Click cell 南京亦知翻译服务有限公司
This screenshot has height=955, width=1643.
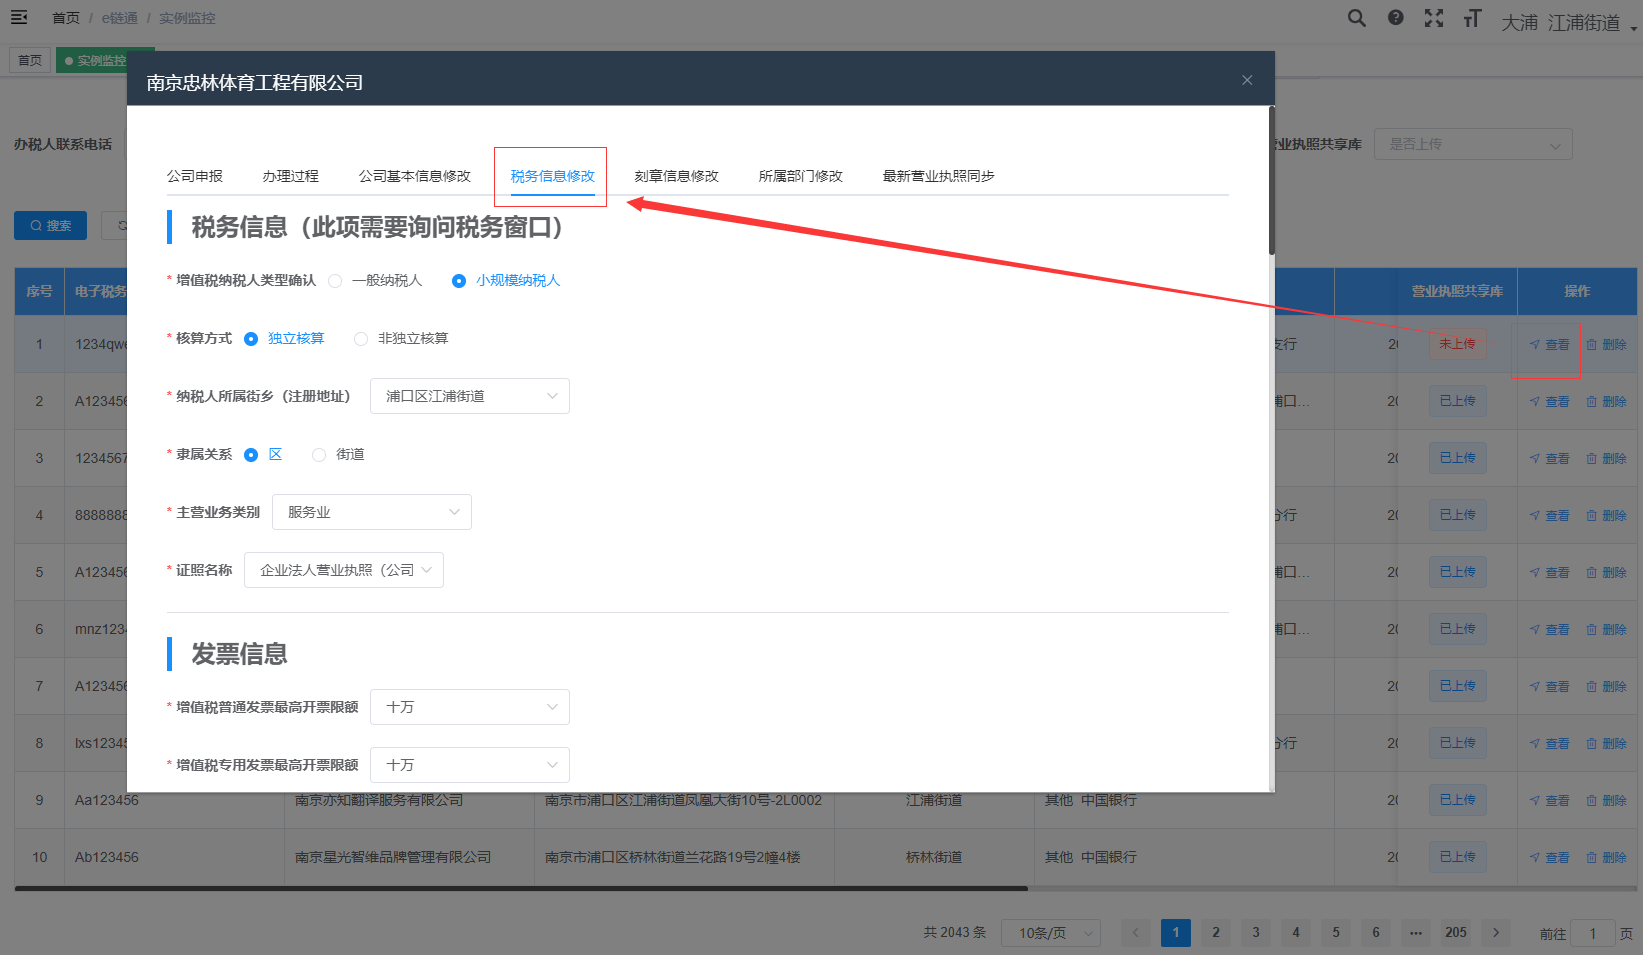tap(379, 800)
